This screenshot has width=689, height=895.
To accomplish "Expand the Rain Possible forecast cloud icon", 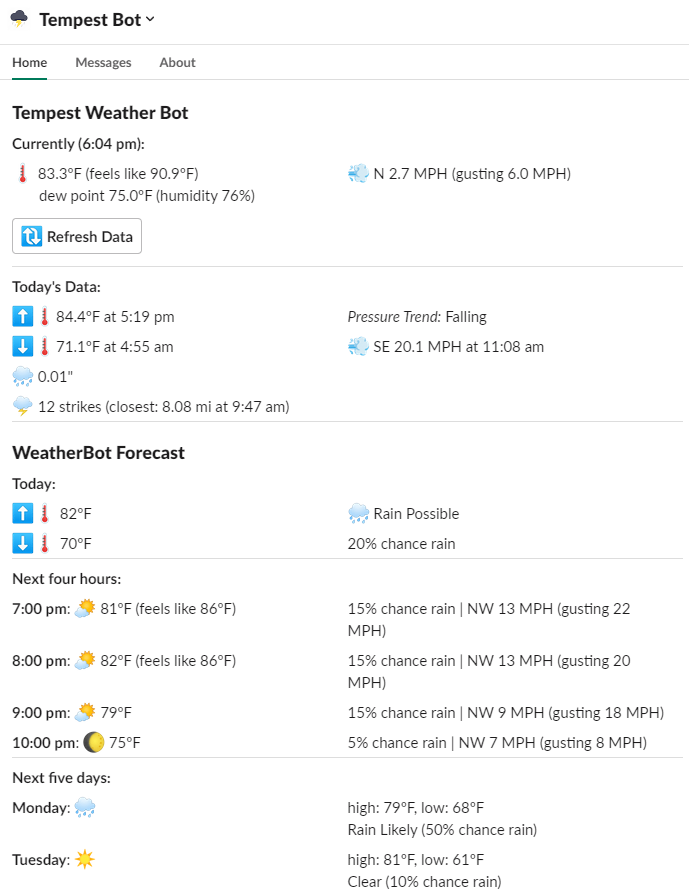I will [358, 513].
